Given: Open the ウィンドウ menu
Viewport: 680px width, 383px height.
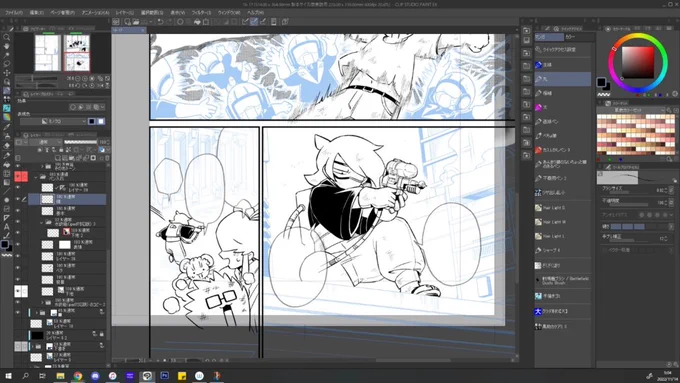Looking at the screenshot, I should (229, 13).
